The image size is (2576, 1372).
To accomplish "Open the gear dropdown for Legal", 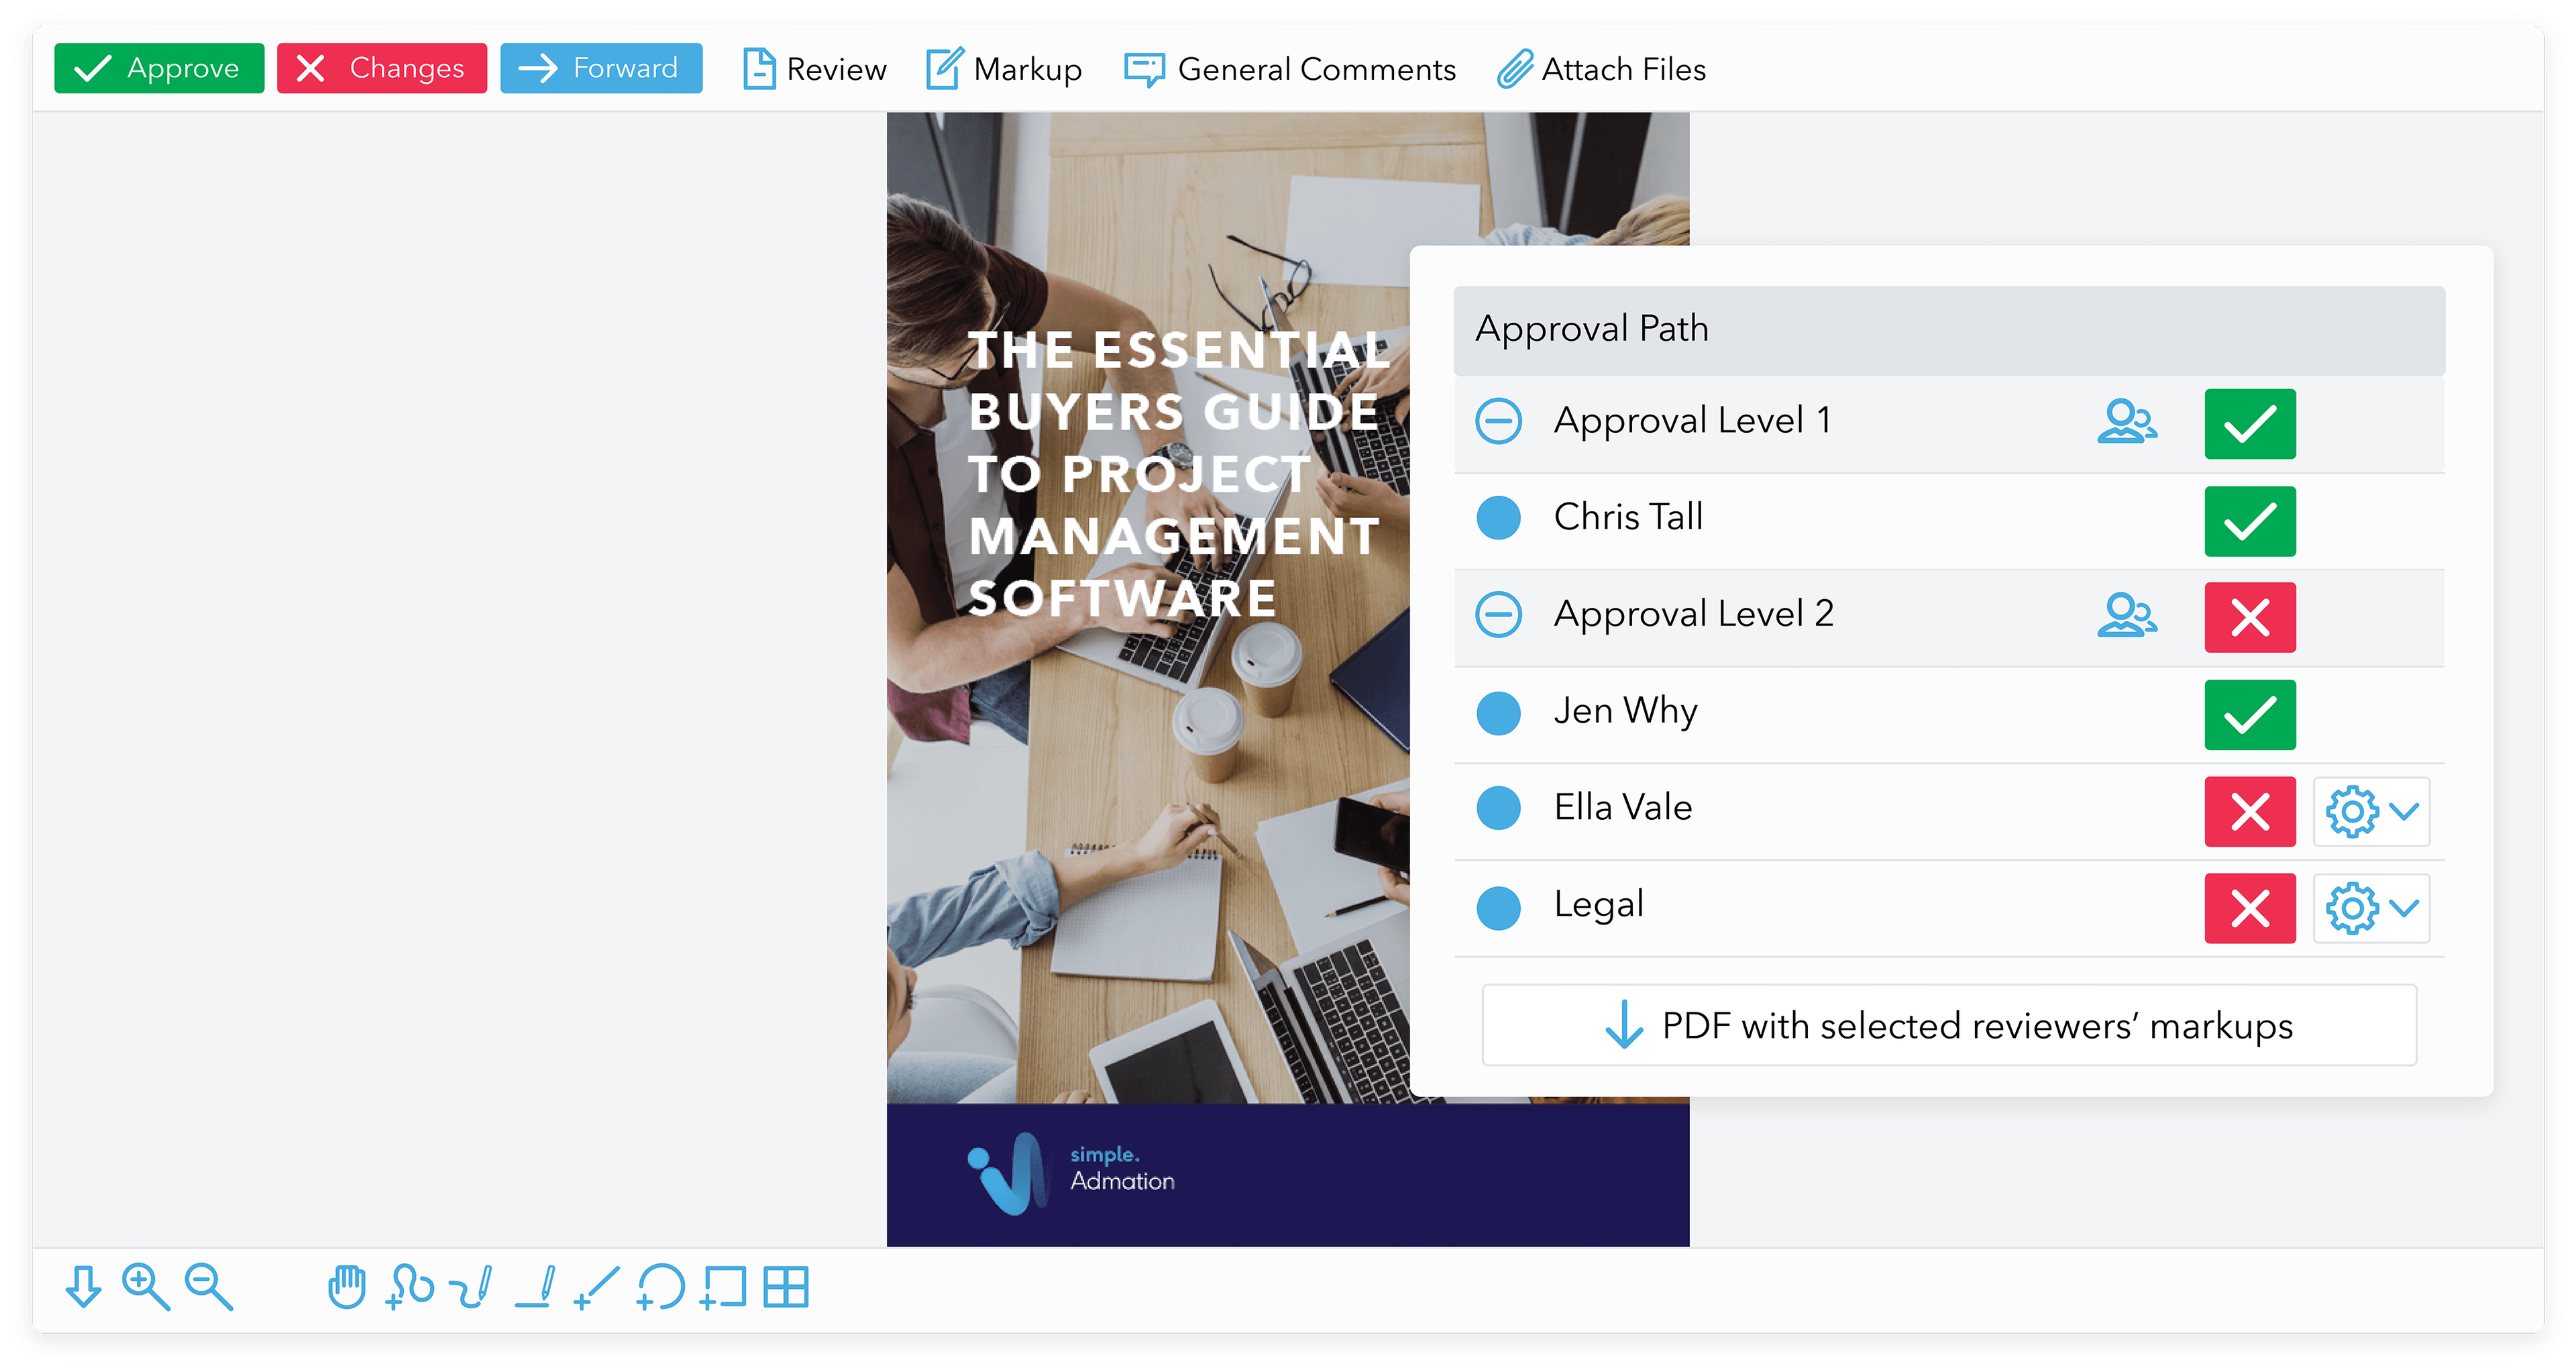I will tap(2371, 908).
